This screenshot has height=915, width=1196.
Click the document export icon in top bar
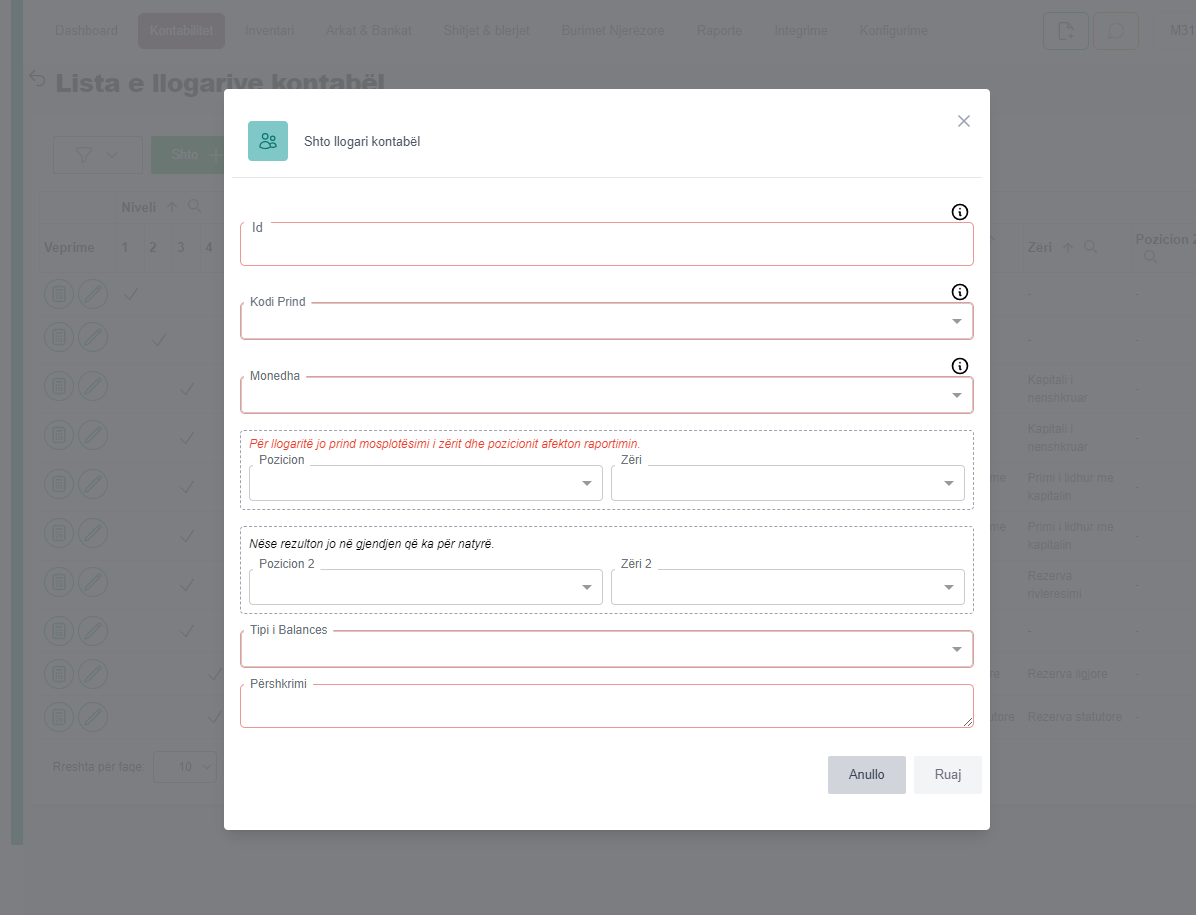point(1066,31)
